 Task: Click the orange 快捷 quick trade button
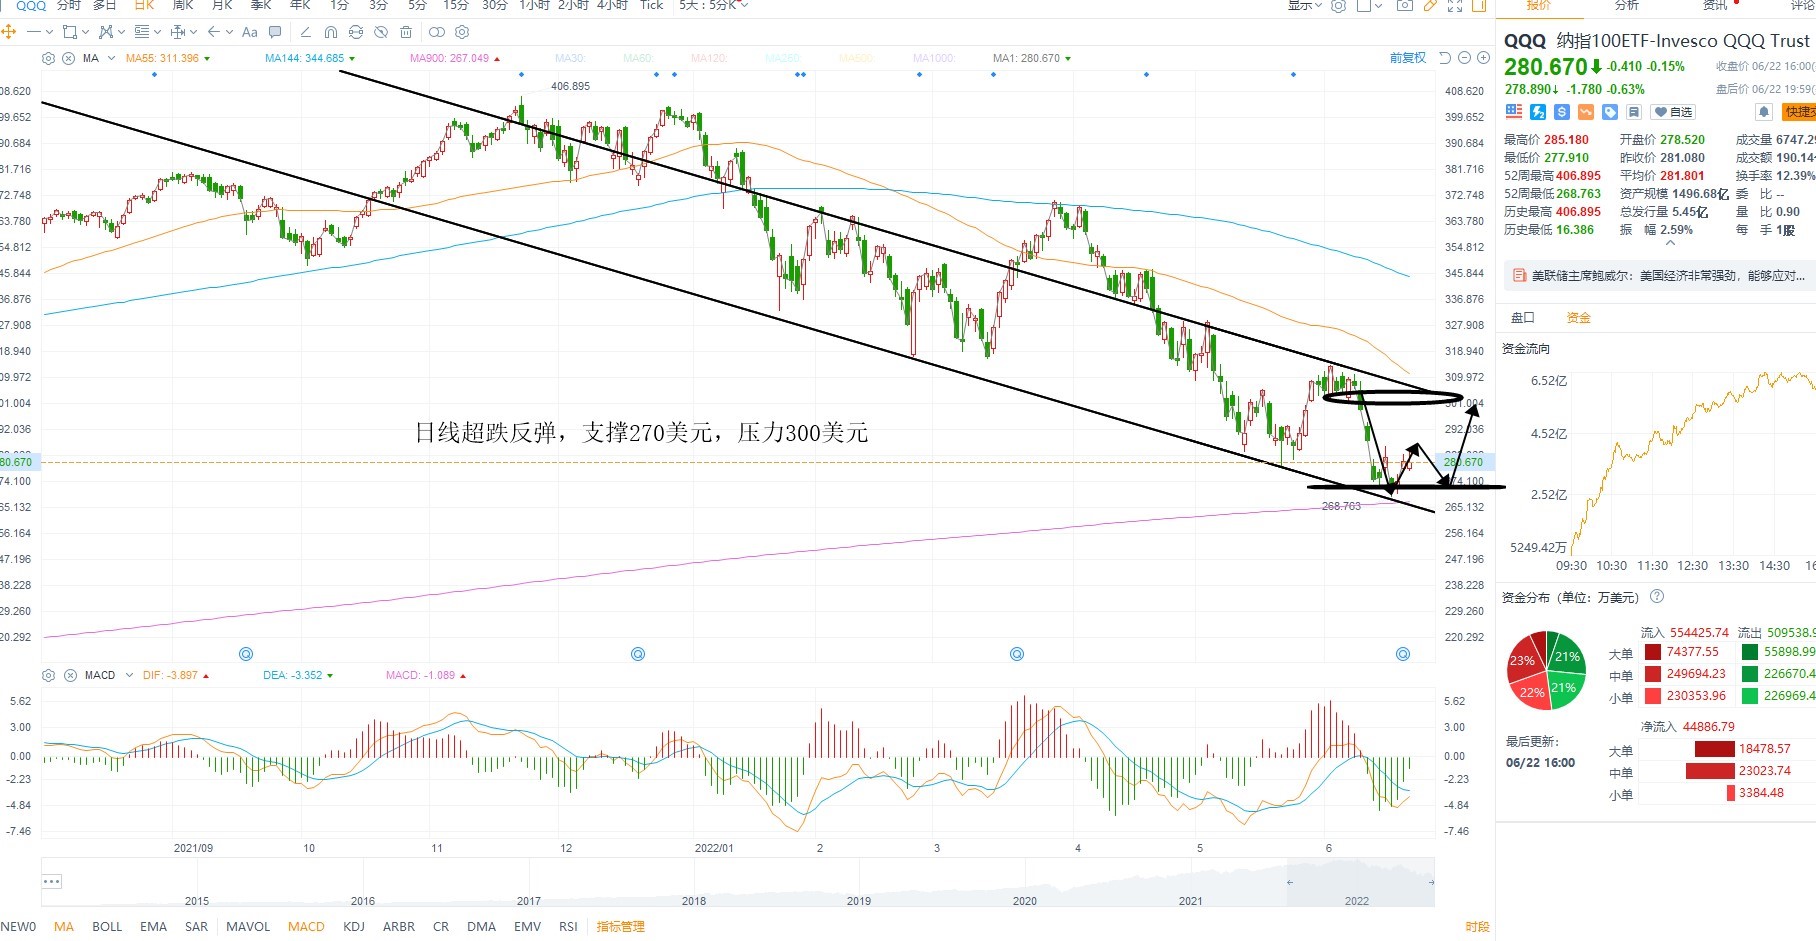pyautogui.click(x=1800, y=112)
